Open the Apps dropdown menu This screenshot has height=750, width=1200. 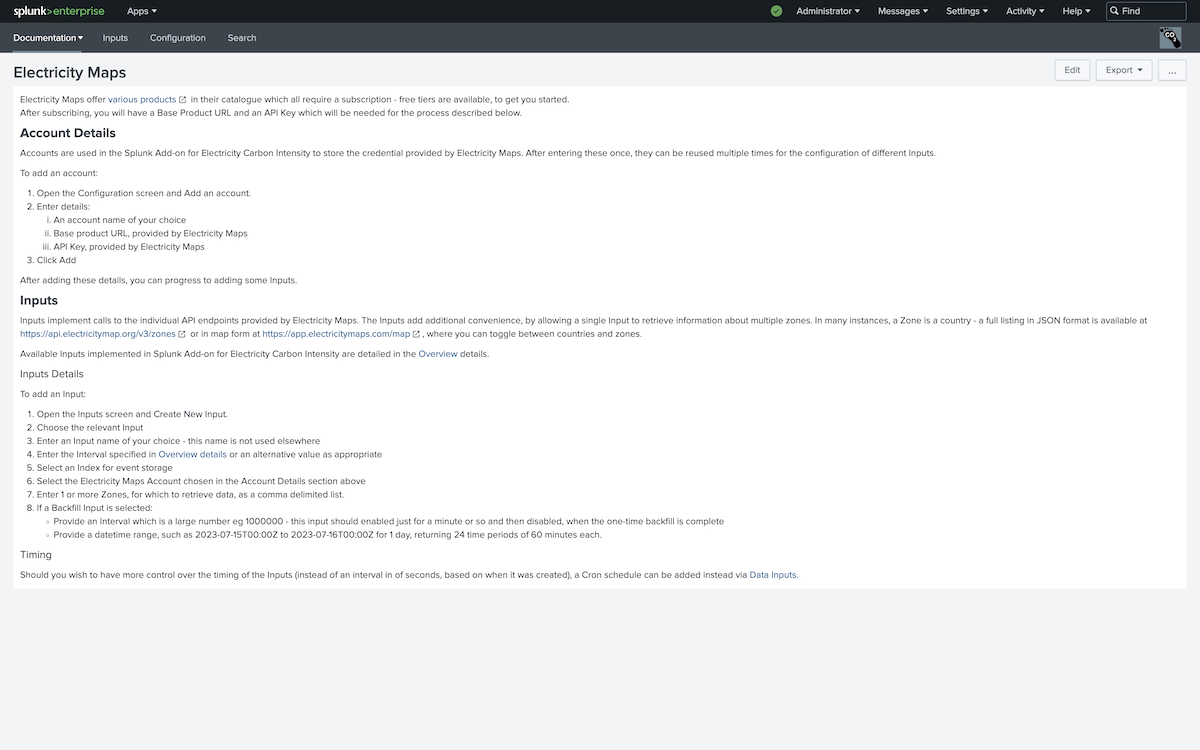click(142, 11)
